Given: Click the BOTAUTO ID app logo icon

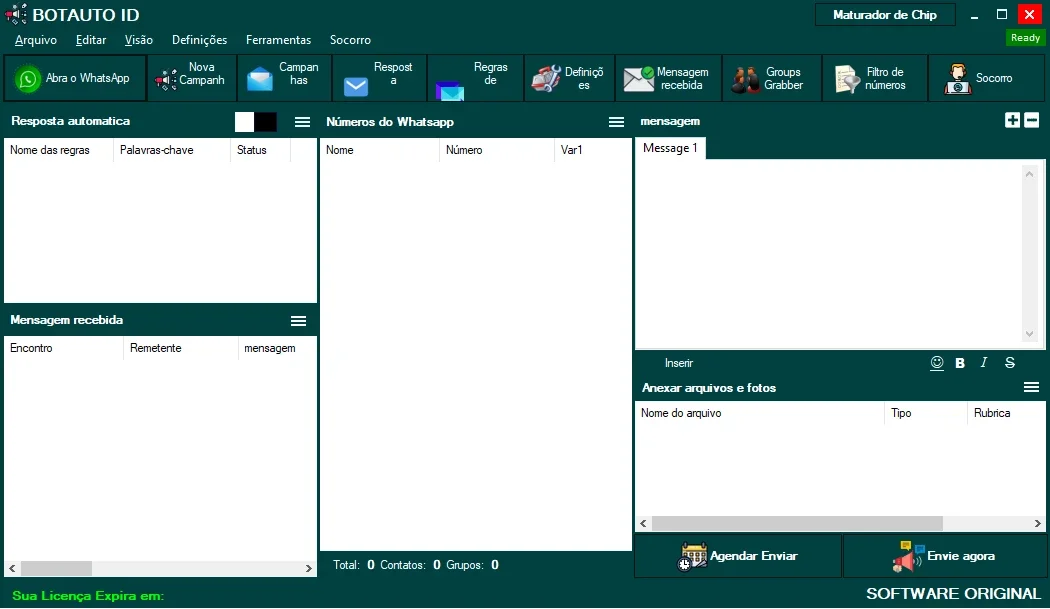Looking at the screenshot, I should (x=16, y=14).
